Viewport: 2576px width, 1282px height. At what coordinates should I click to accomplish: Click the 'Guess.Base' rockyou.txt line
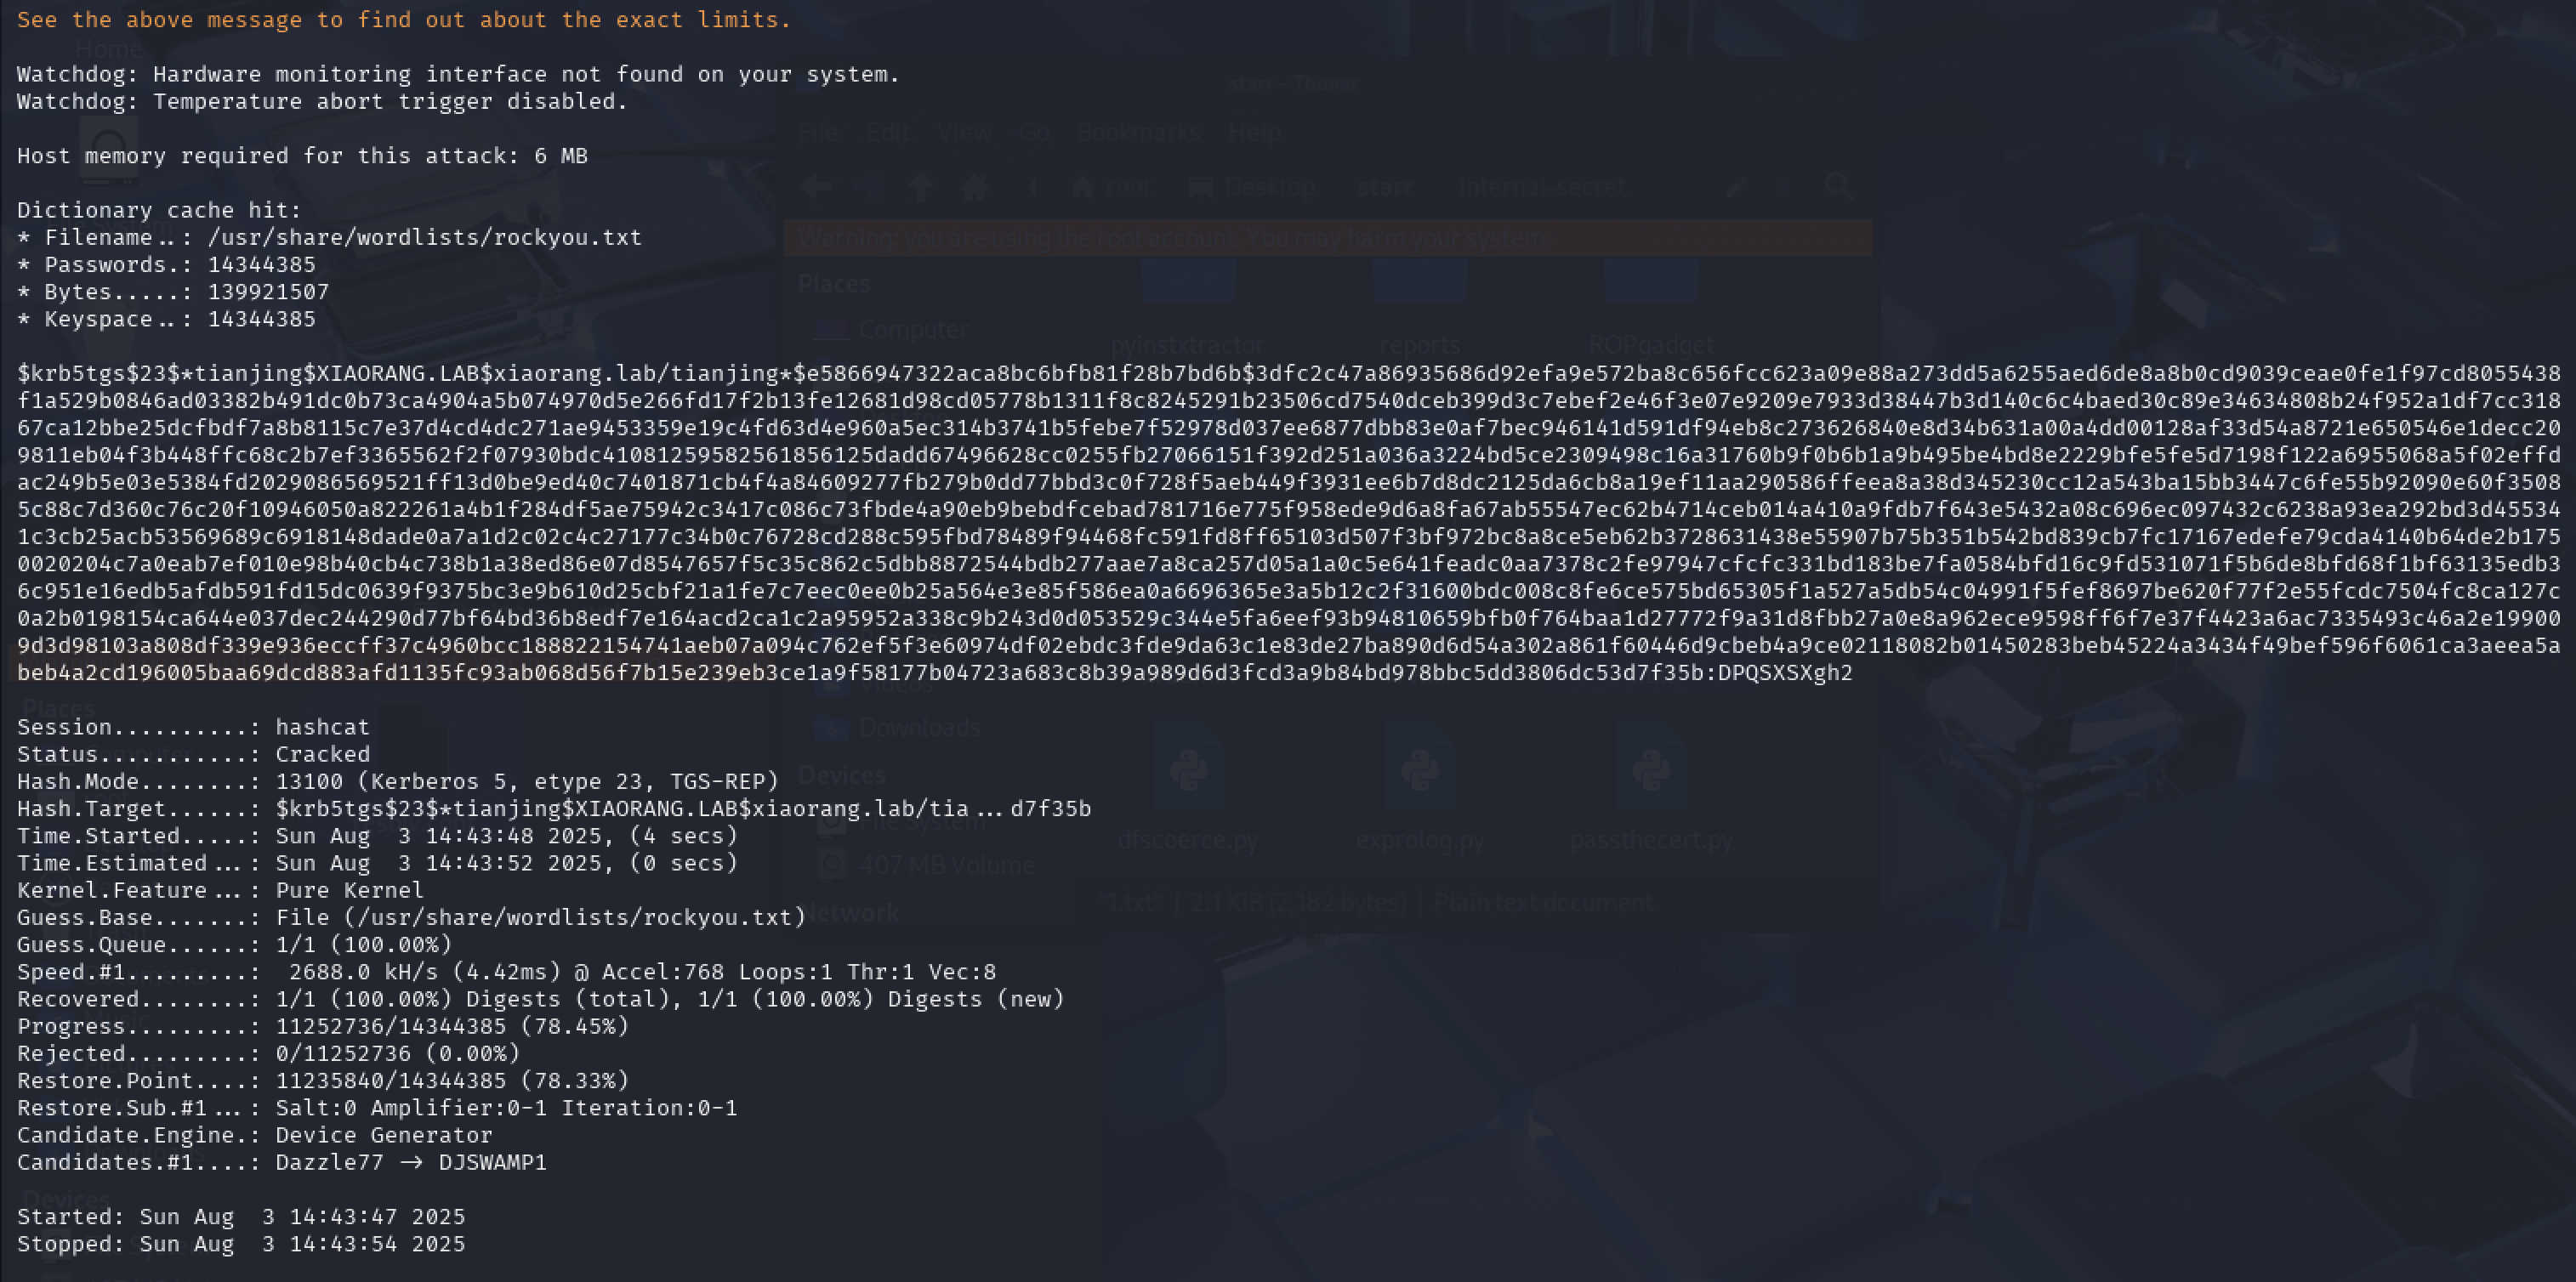pos(411,917)
